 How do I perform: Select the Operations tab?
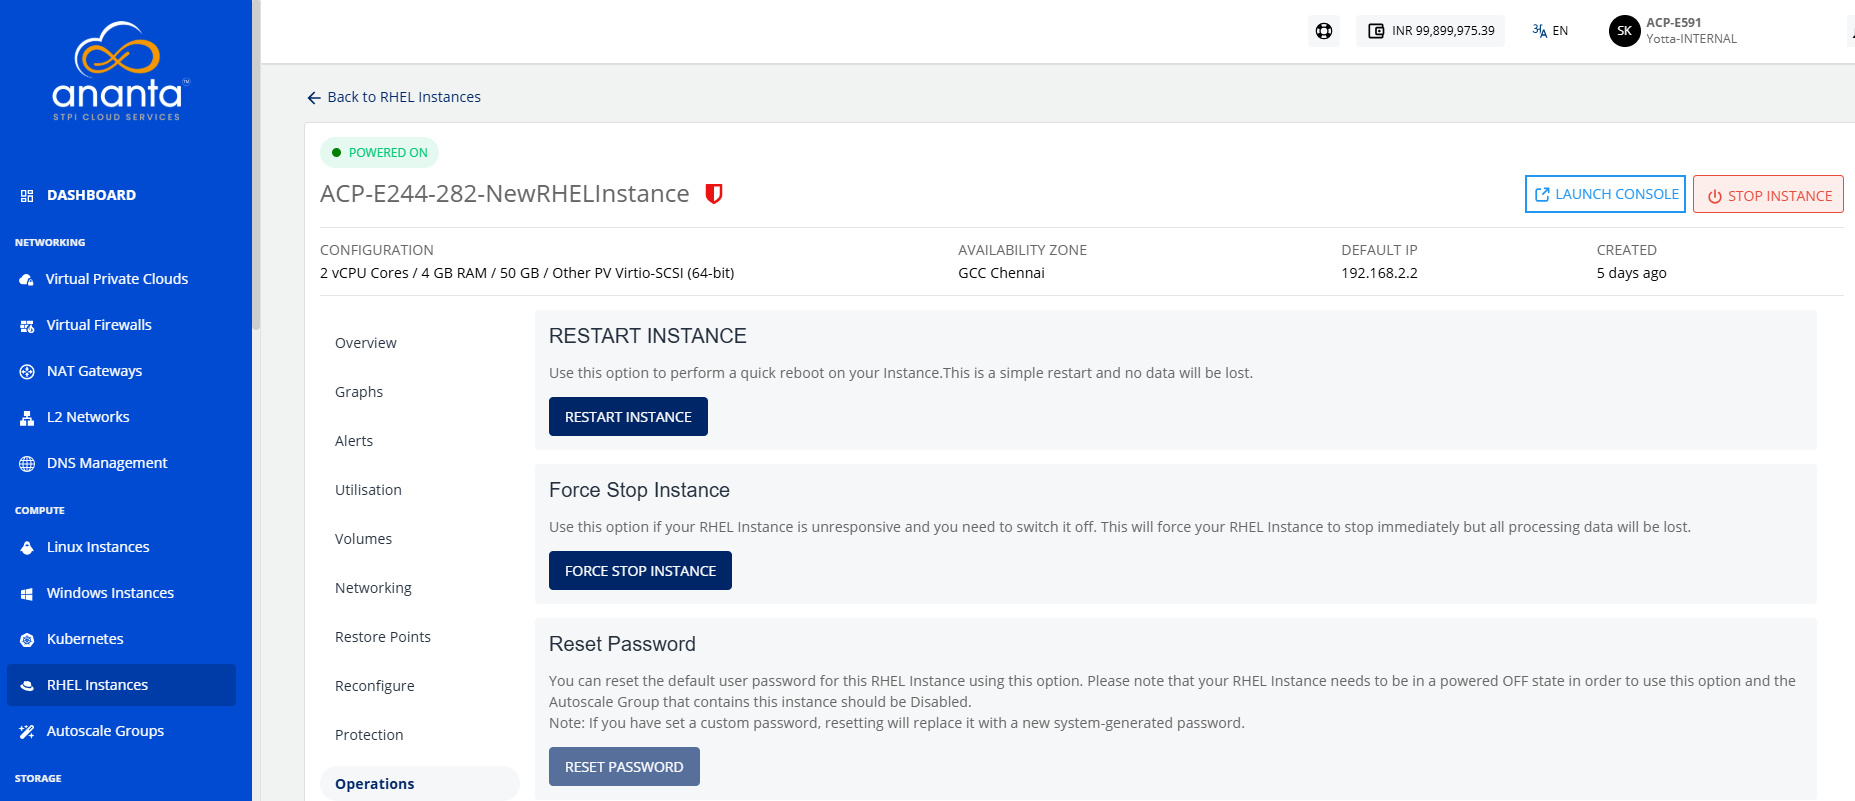click(x=420, y=784)
